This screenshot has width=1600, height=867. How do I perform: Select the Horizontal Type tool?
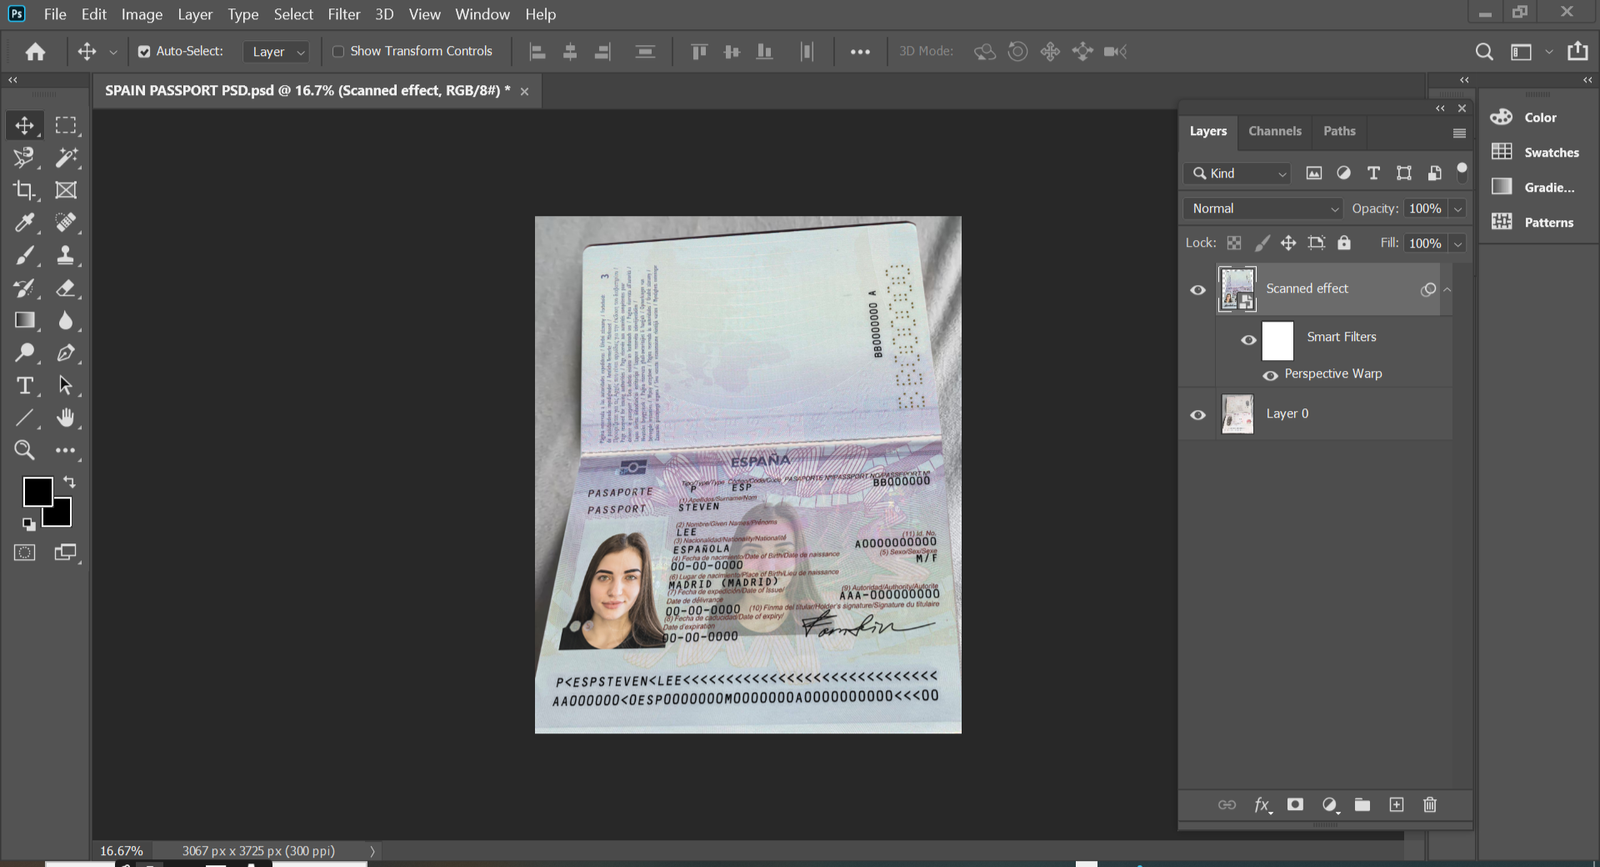[x=24, y=386]
